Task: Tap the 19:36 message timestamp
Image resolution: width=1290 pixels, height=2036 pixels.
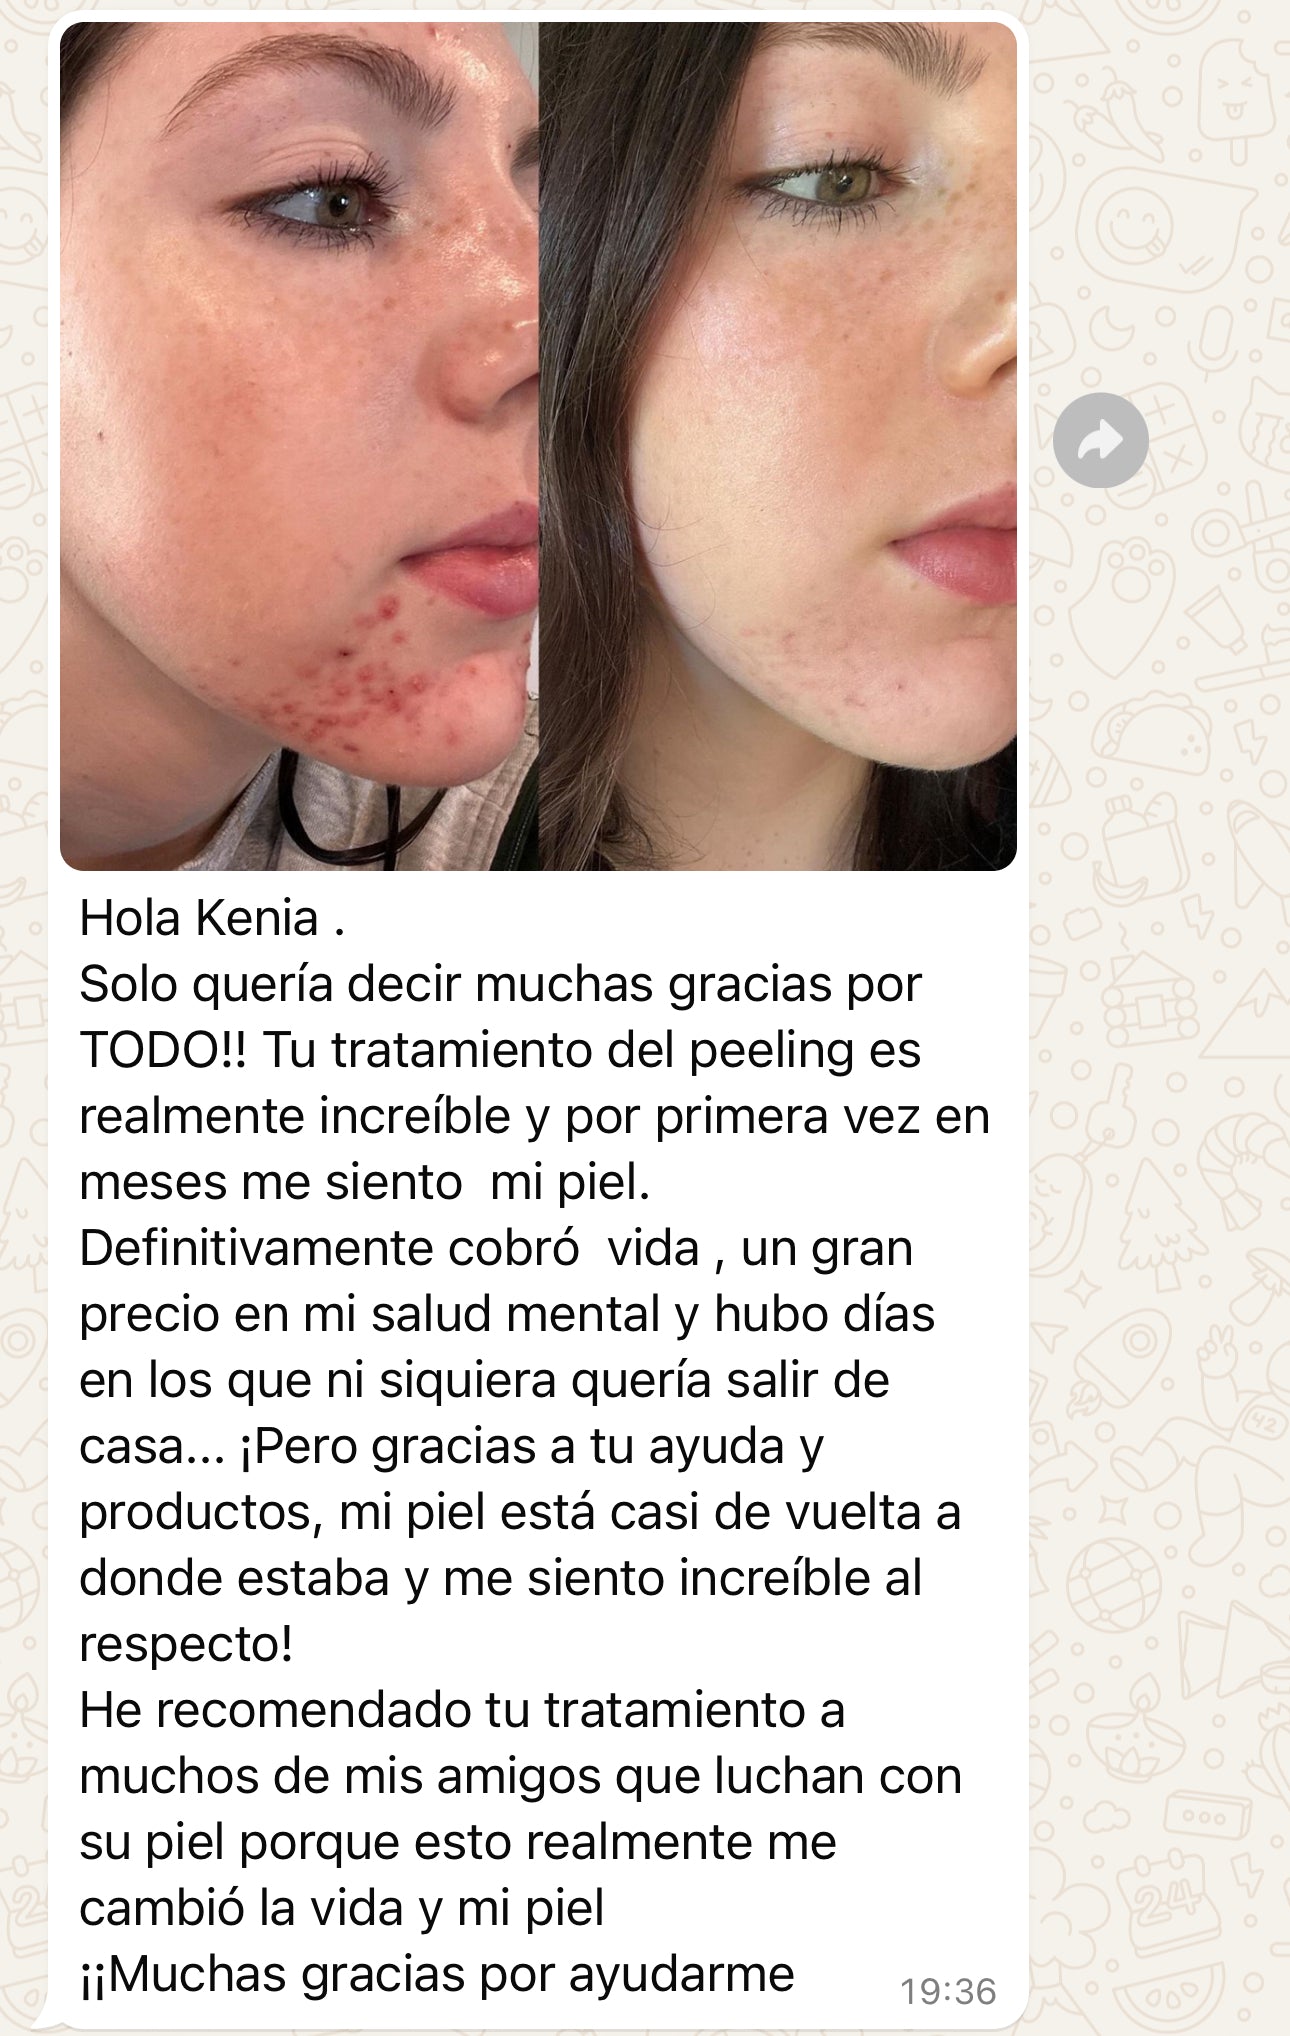Action: (x=948, y=1991)
